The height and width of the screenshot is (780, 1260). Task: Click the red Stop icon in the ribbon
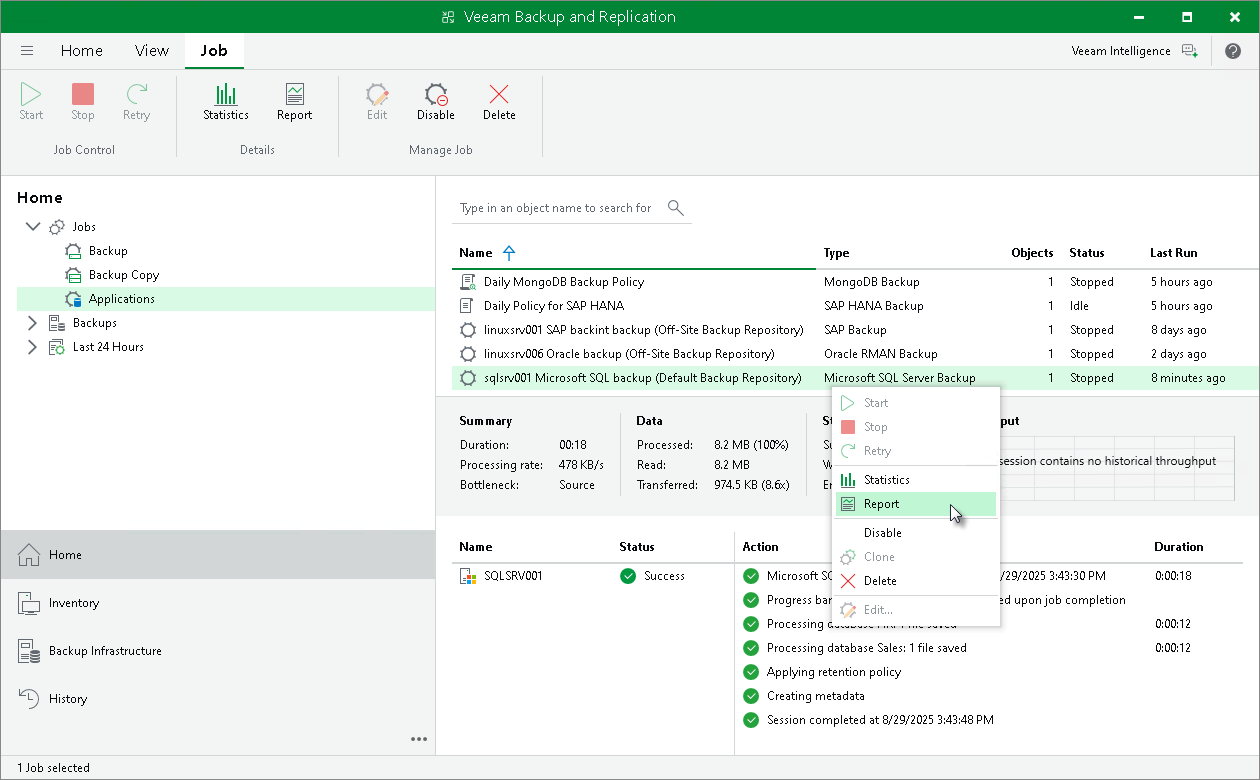(82, 100)
